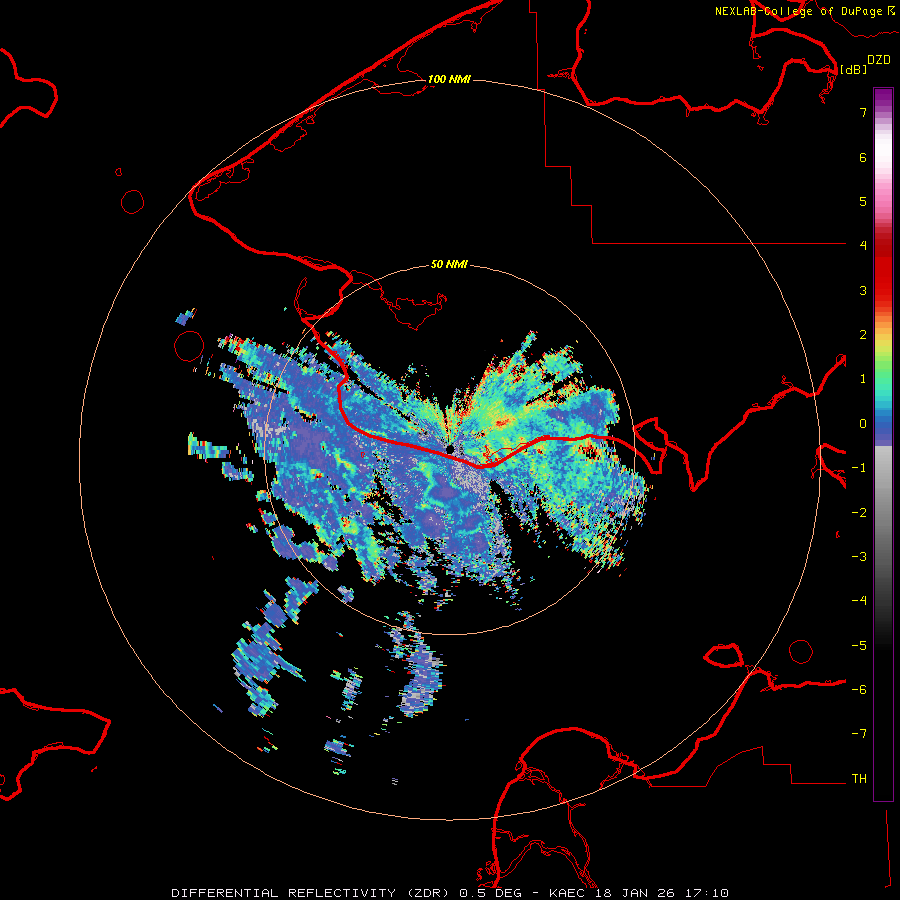The width and height of the screenshot is (900, 900).
Task: Click the DZD product label
Action: [879, 60]
